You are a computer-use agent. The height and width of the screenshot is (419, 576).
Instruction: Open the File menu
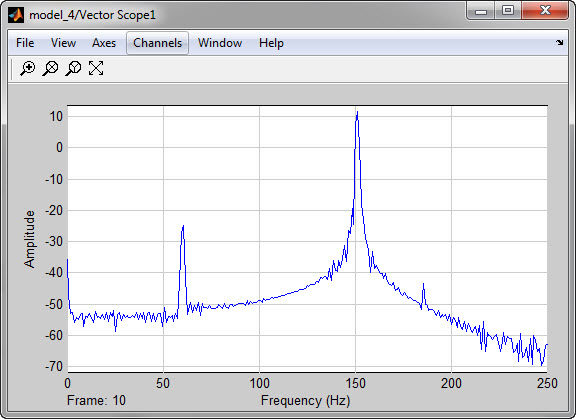pos(25,43)
